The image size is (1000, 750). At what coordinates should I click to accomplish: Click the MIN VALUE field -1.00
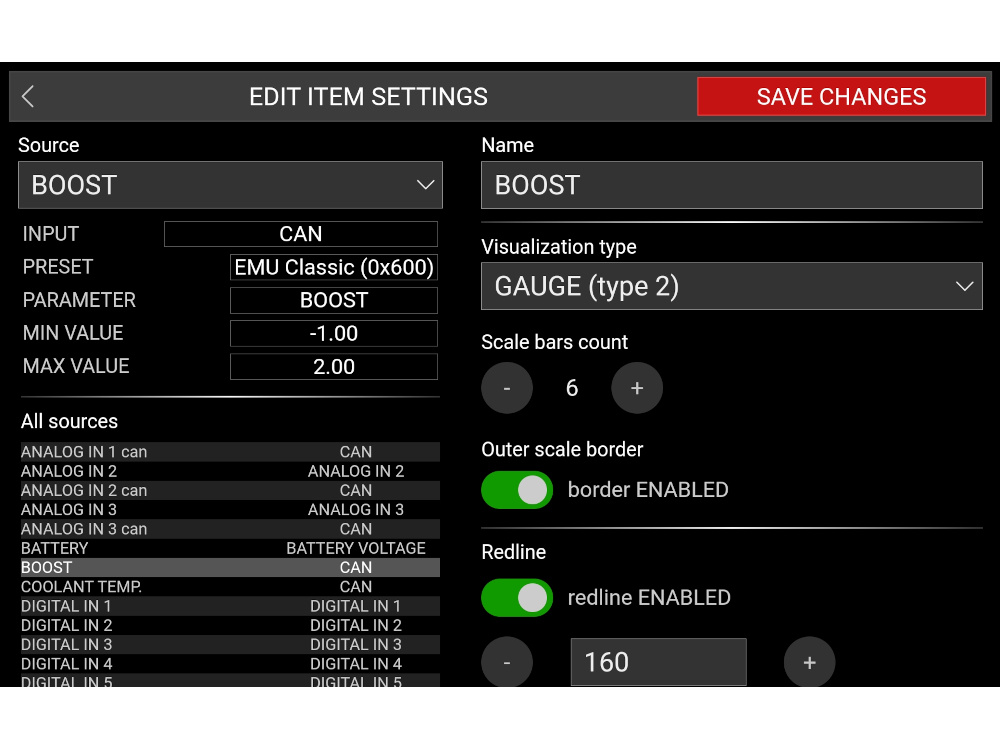point(334,334)
